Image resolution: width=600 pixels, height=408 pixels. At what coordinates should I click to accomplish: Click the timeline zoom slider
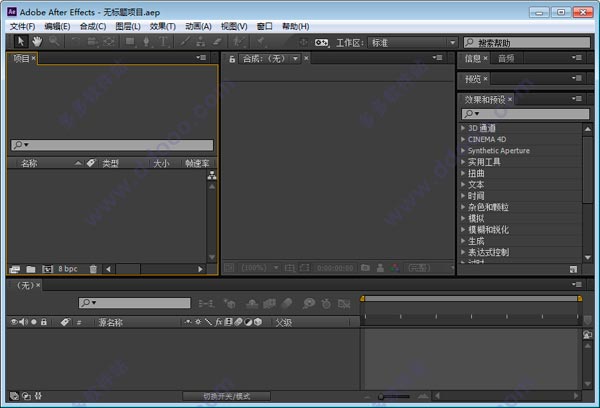393,397
